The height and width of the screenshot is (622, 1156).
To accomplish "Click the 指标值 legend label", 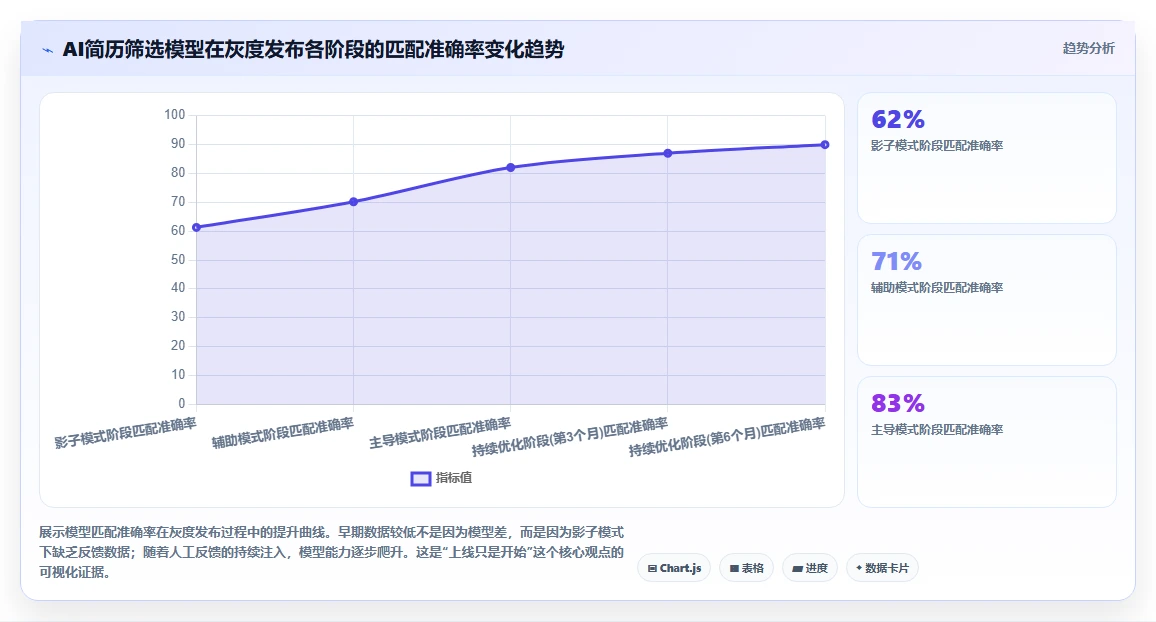I will (453, 478).
